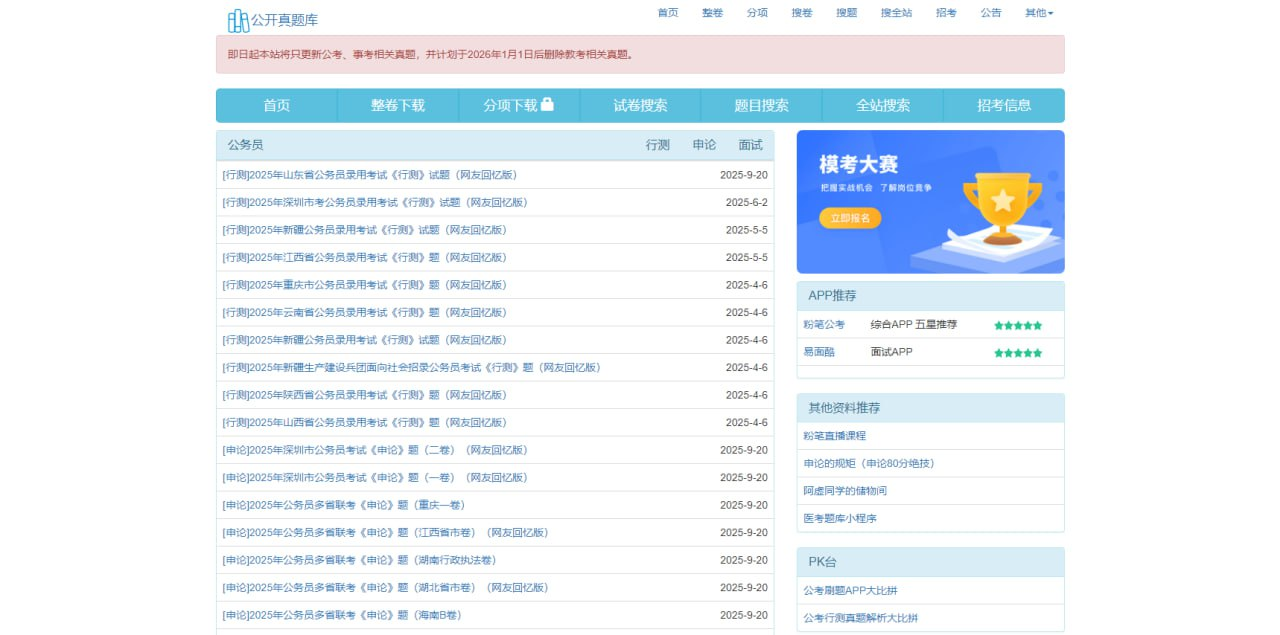This screenshot has width=1280, height=635.
Task: Go to 试卷搜索 in the blue navigation bar
Action: (640, 105)
